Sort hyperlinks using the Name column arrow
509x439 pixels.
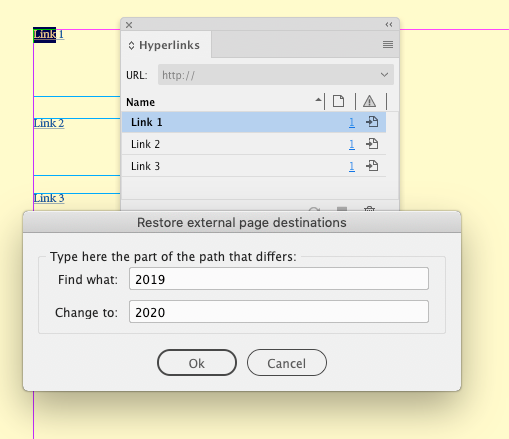(x=318, y=100)
